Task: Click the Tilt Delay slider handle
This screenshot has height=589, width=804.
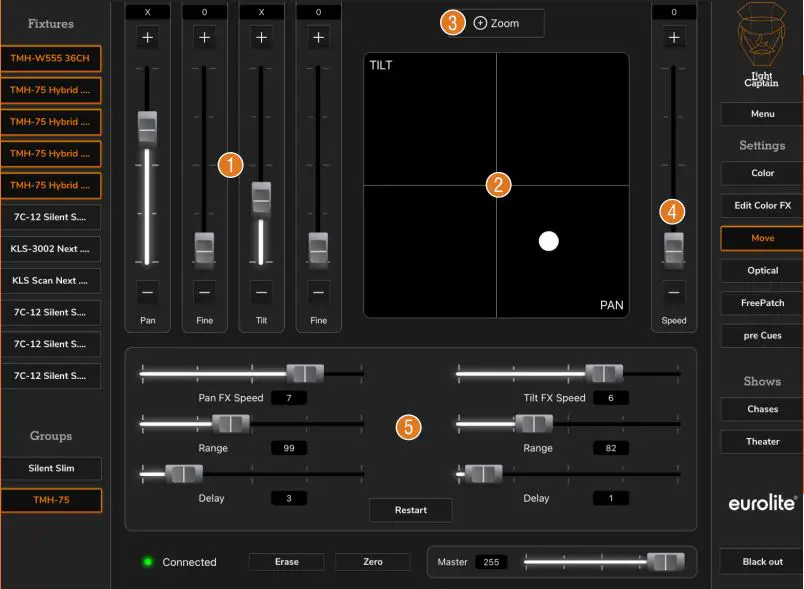Action: (484, 474)
